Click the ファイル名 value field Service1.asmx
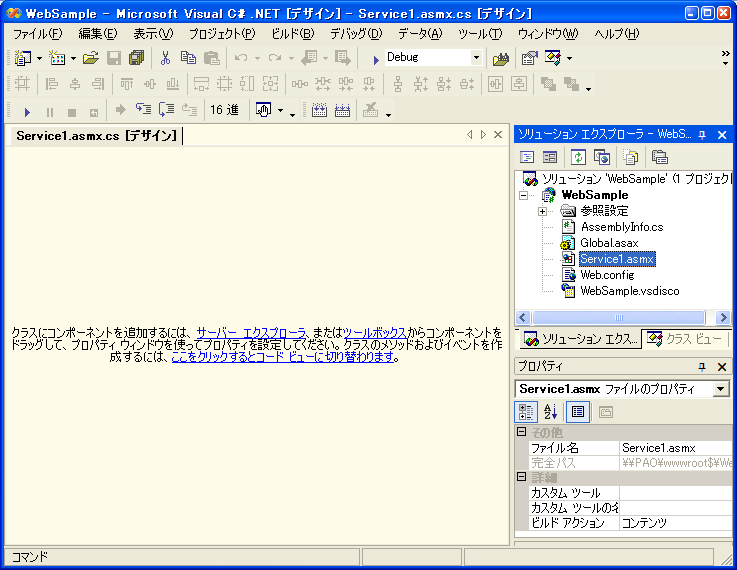The image size is (737, 570). pos(675,448)
